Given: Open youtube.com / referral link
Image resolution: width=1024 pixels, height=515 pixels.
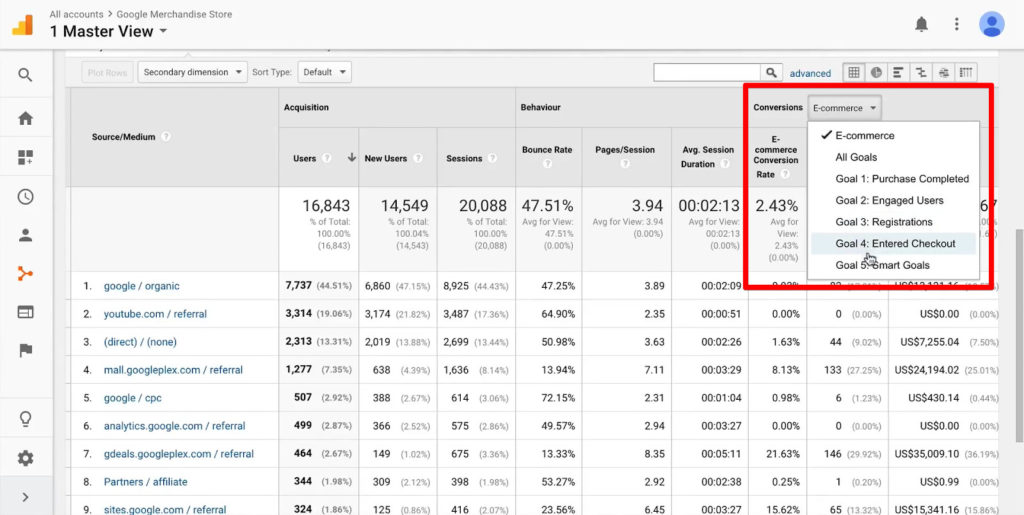Looking at the screenshot, I should tap(155, 314).
